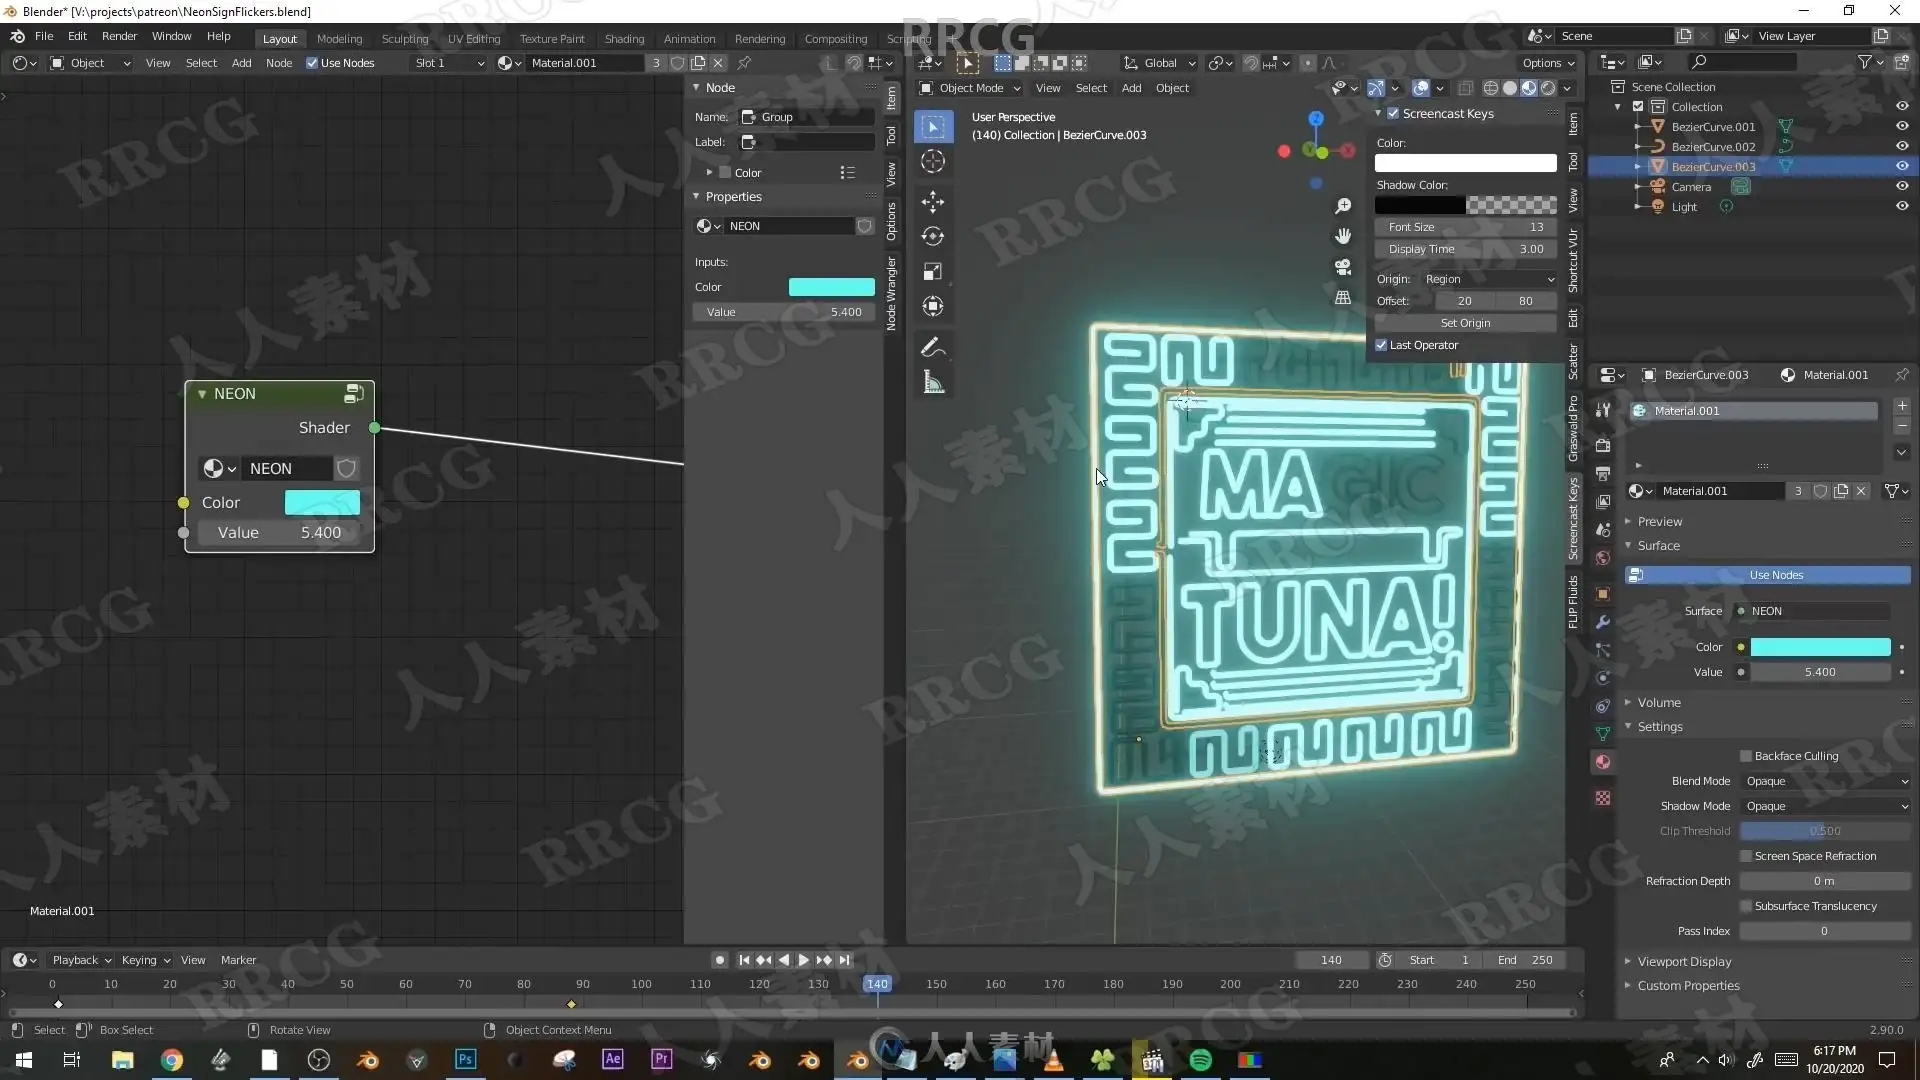Select the Rotate tool
The height and width of the screenshot is (1080, 1920).
[932, 237]
